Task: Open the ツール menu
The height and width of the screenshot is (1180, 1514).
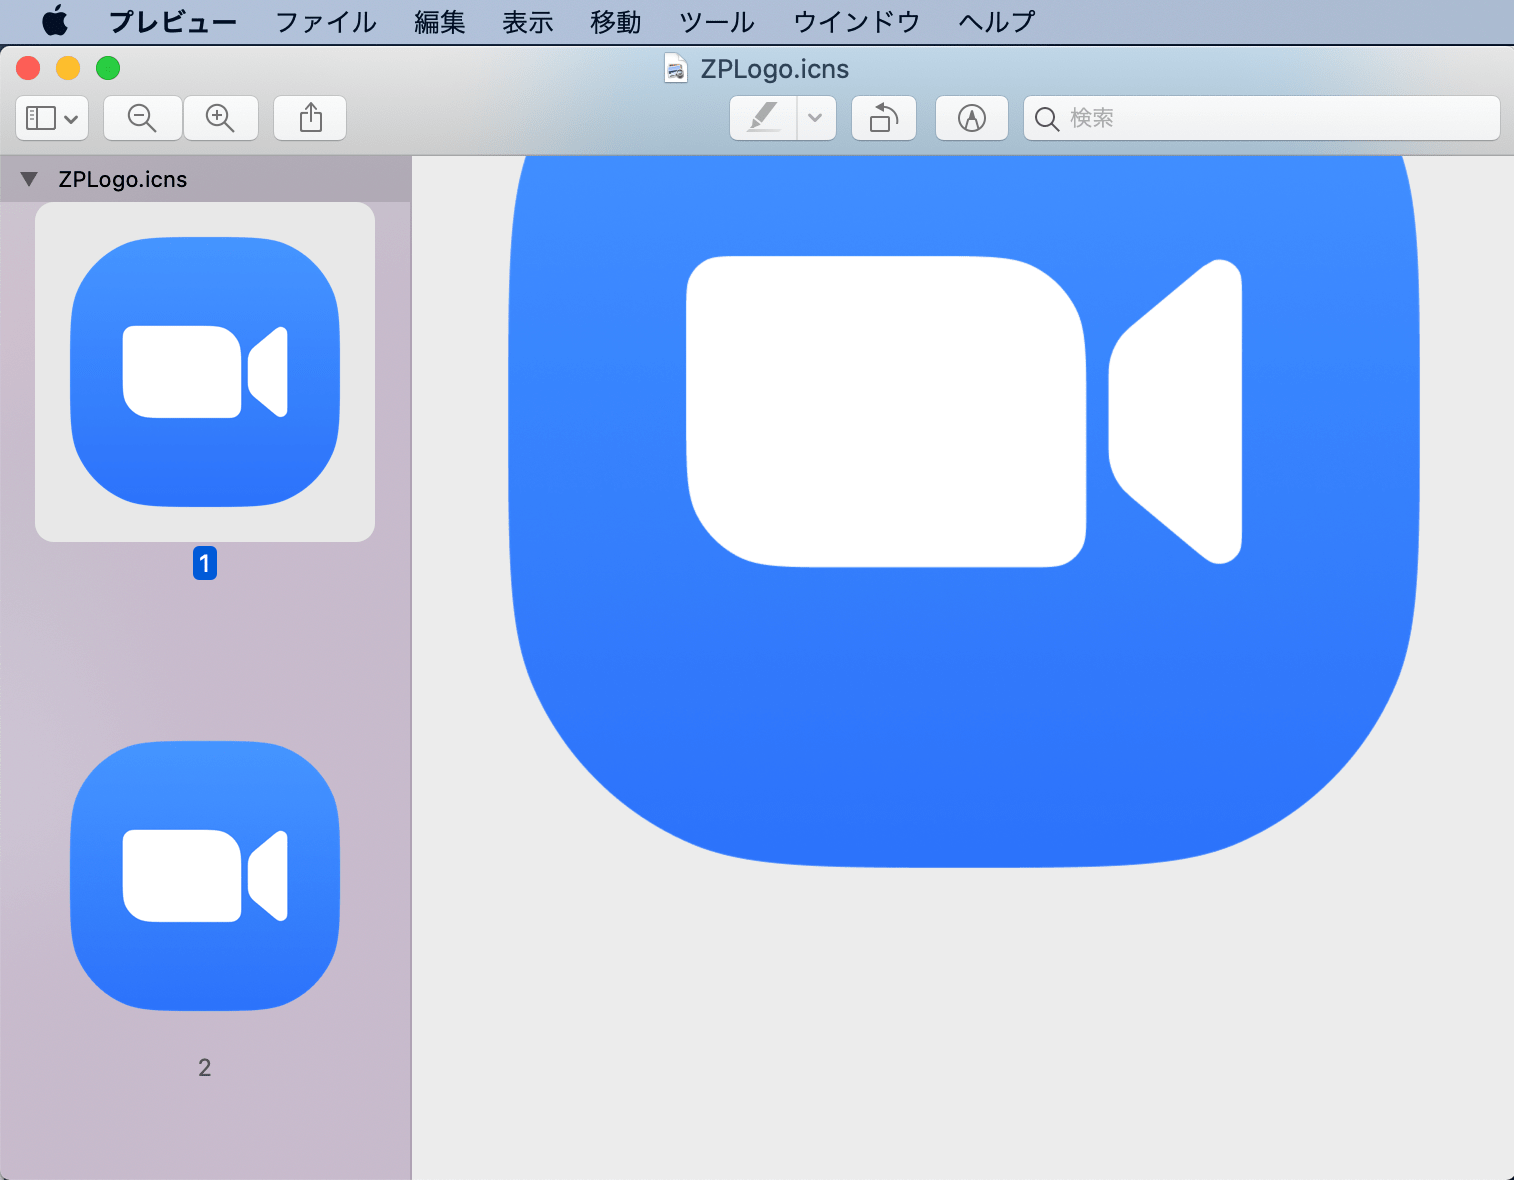Action: point(717,22)
